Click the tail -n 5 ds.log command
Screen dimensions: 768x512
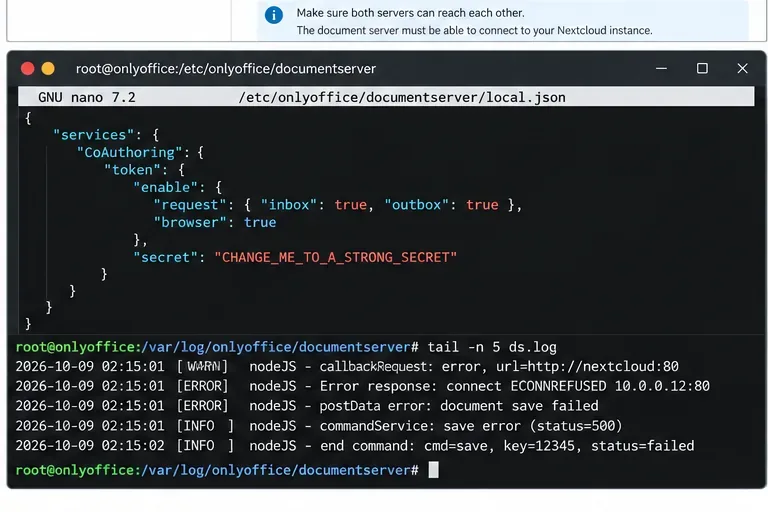pyautogui.click(x=492, y=347)
